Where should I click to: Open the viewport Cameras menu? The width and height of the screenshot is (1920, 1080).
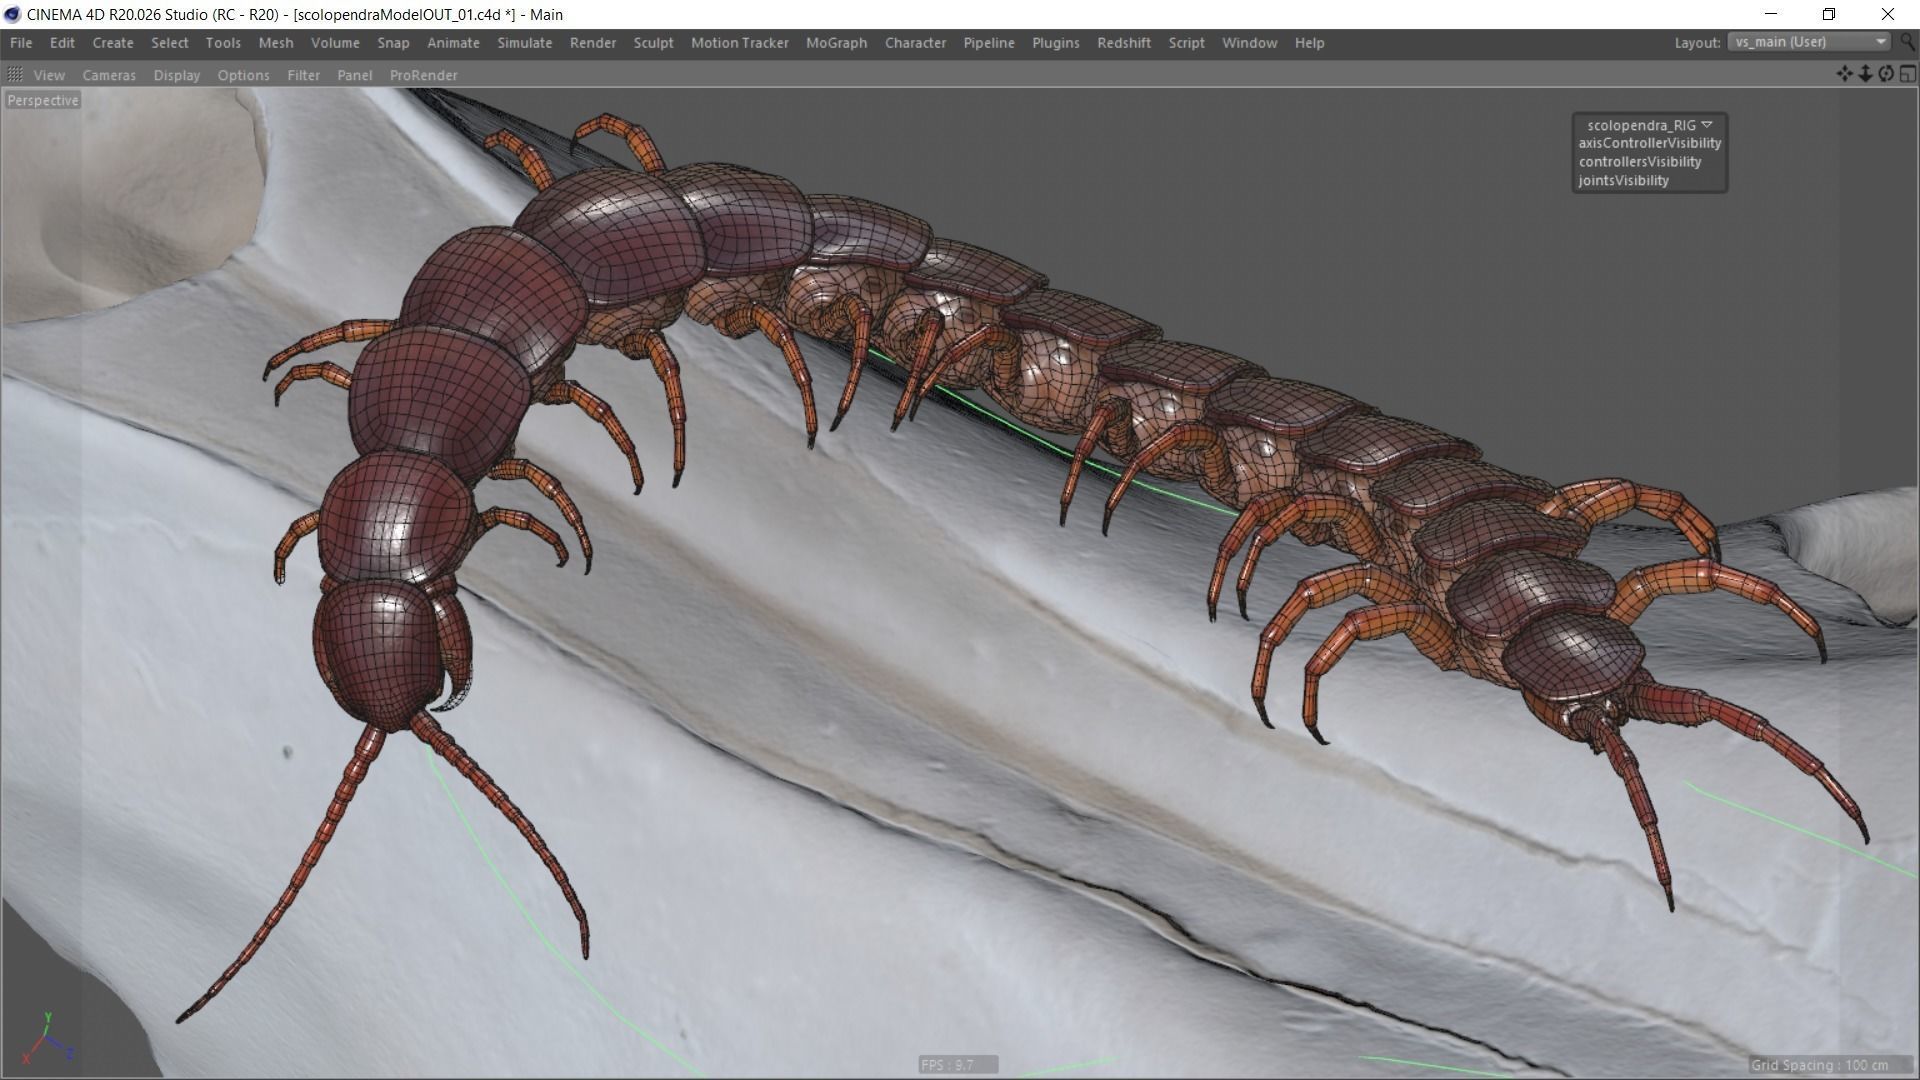(109, 75)
